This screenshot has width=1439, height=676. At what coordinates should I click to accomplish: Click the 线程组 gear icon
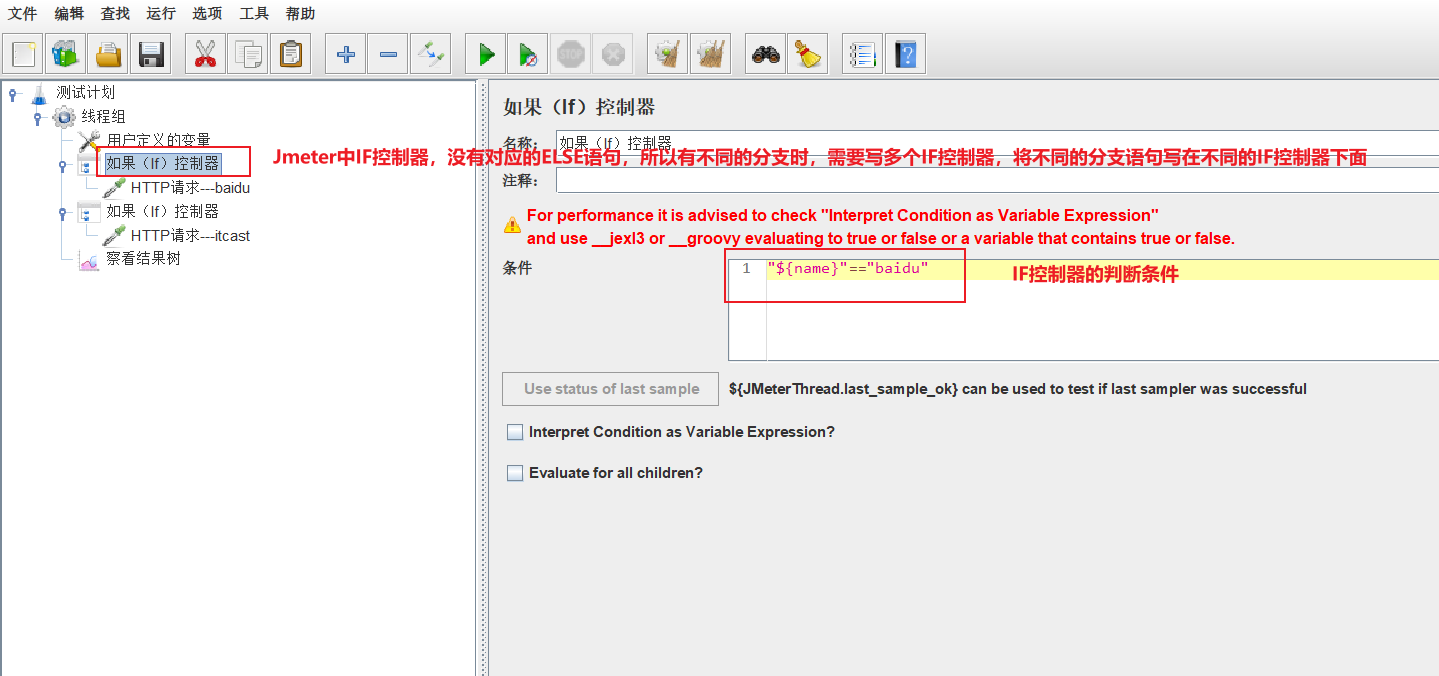(x=64, y=117)
